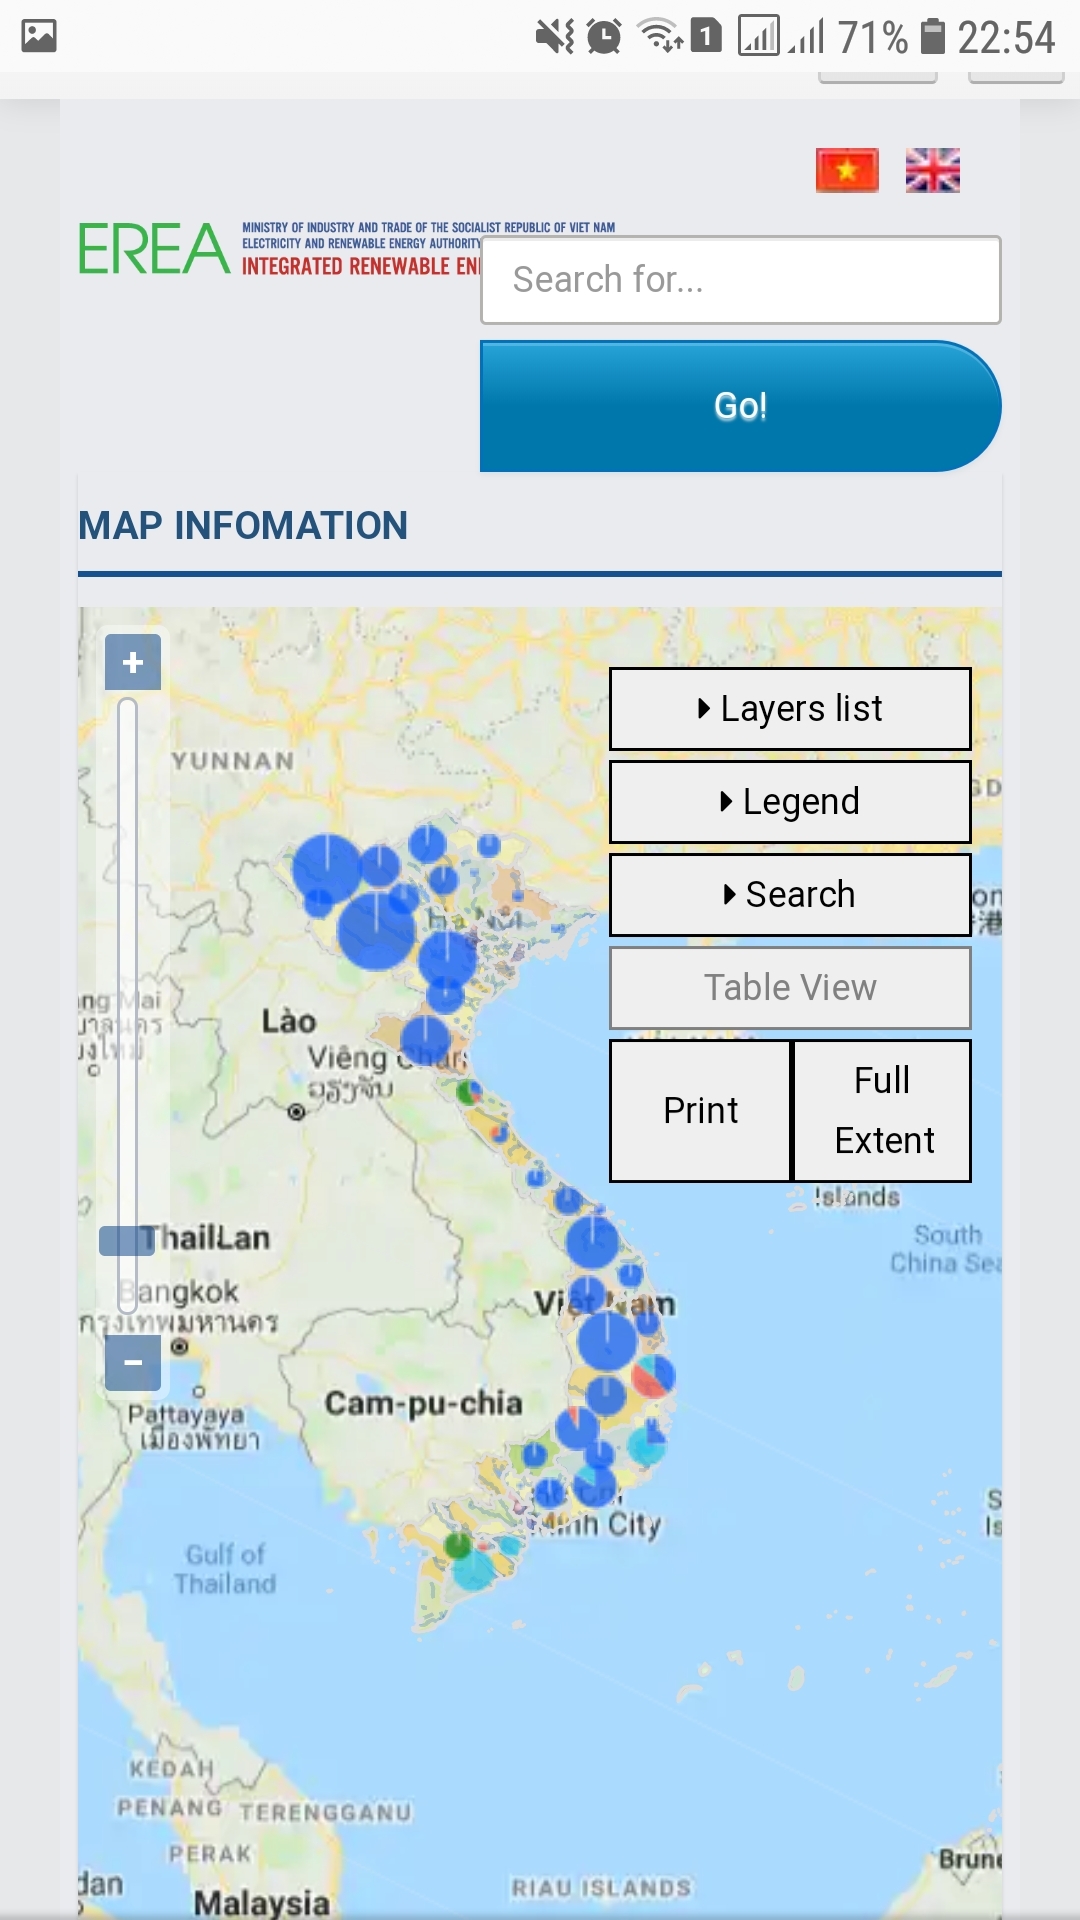Switch language to English UK flag

point(932,170)
